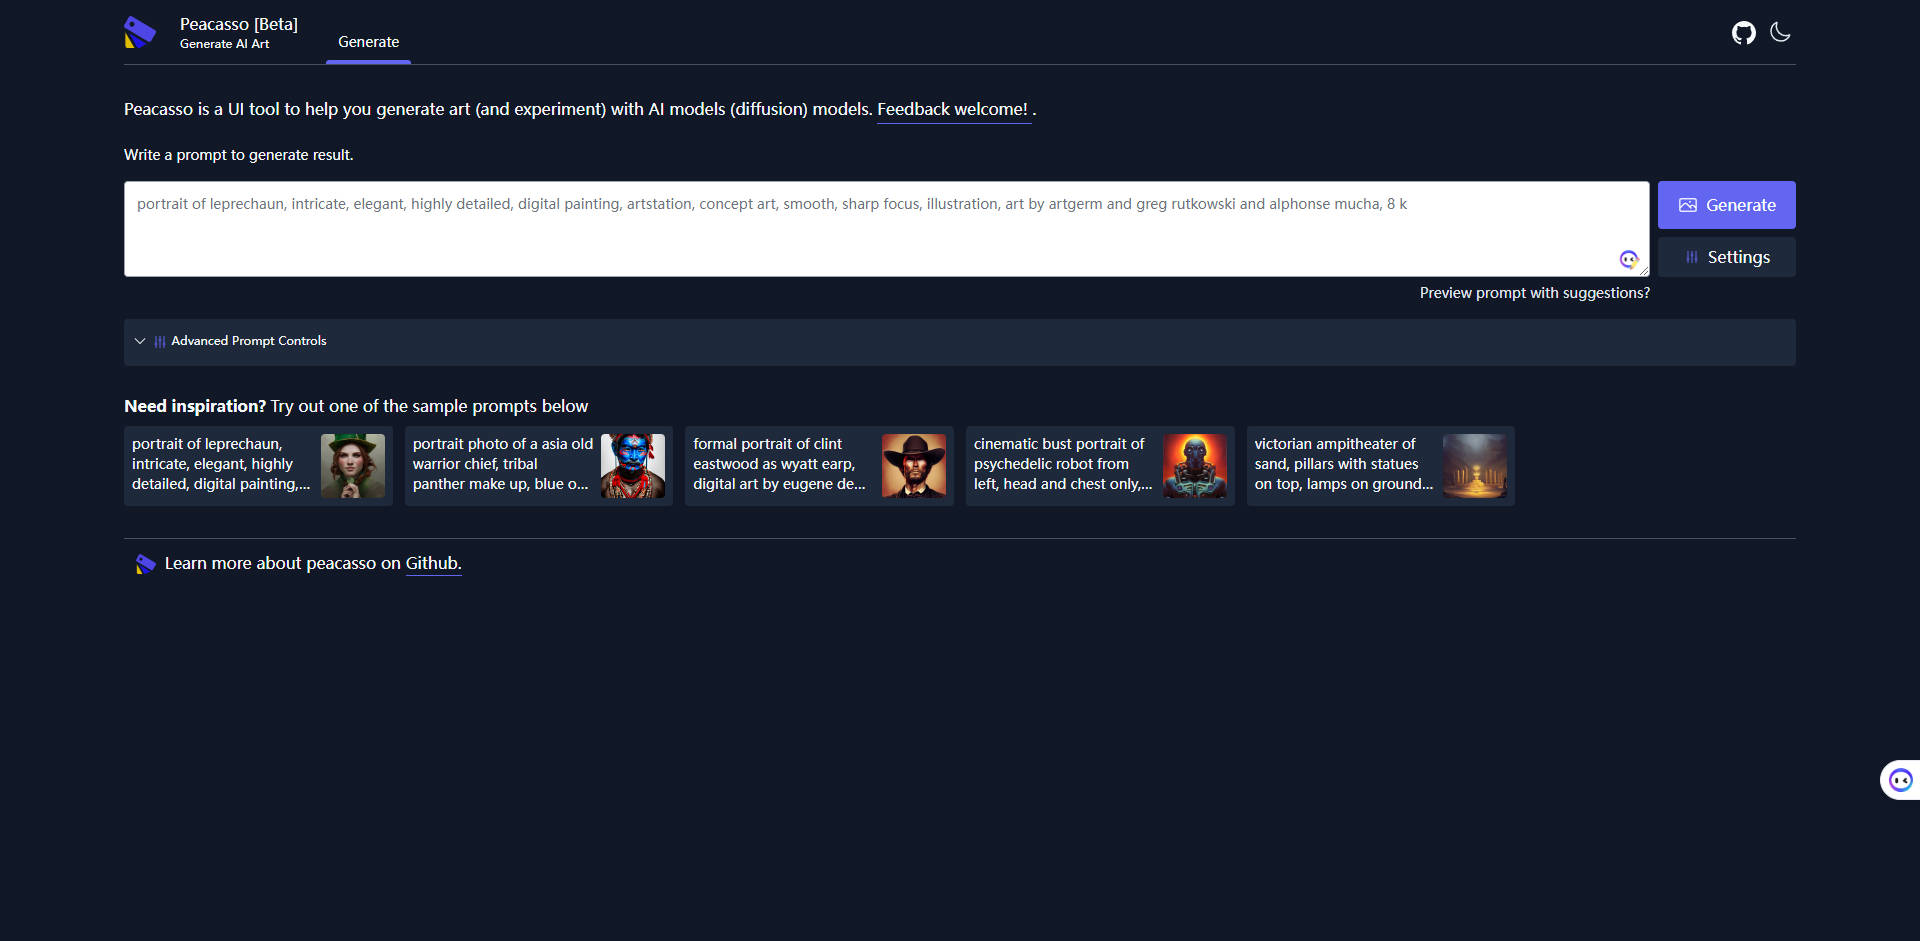Pick the clint eastwood wyatt earp sample
Viewport: 1920px width, 941px height.
click(819, 466)
